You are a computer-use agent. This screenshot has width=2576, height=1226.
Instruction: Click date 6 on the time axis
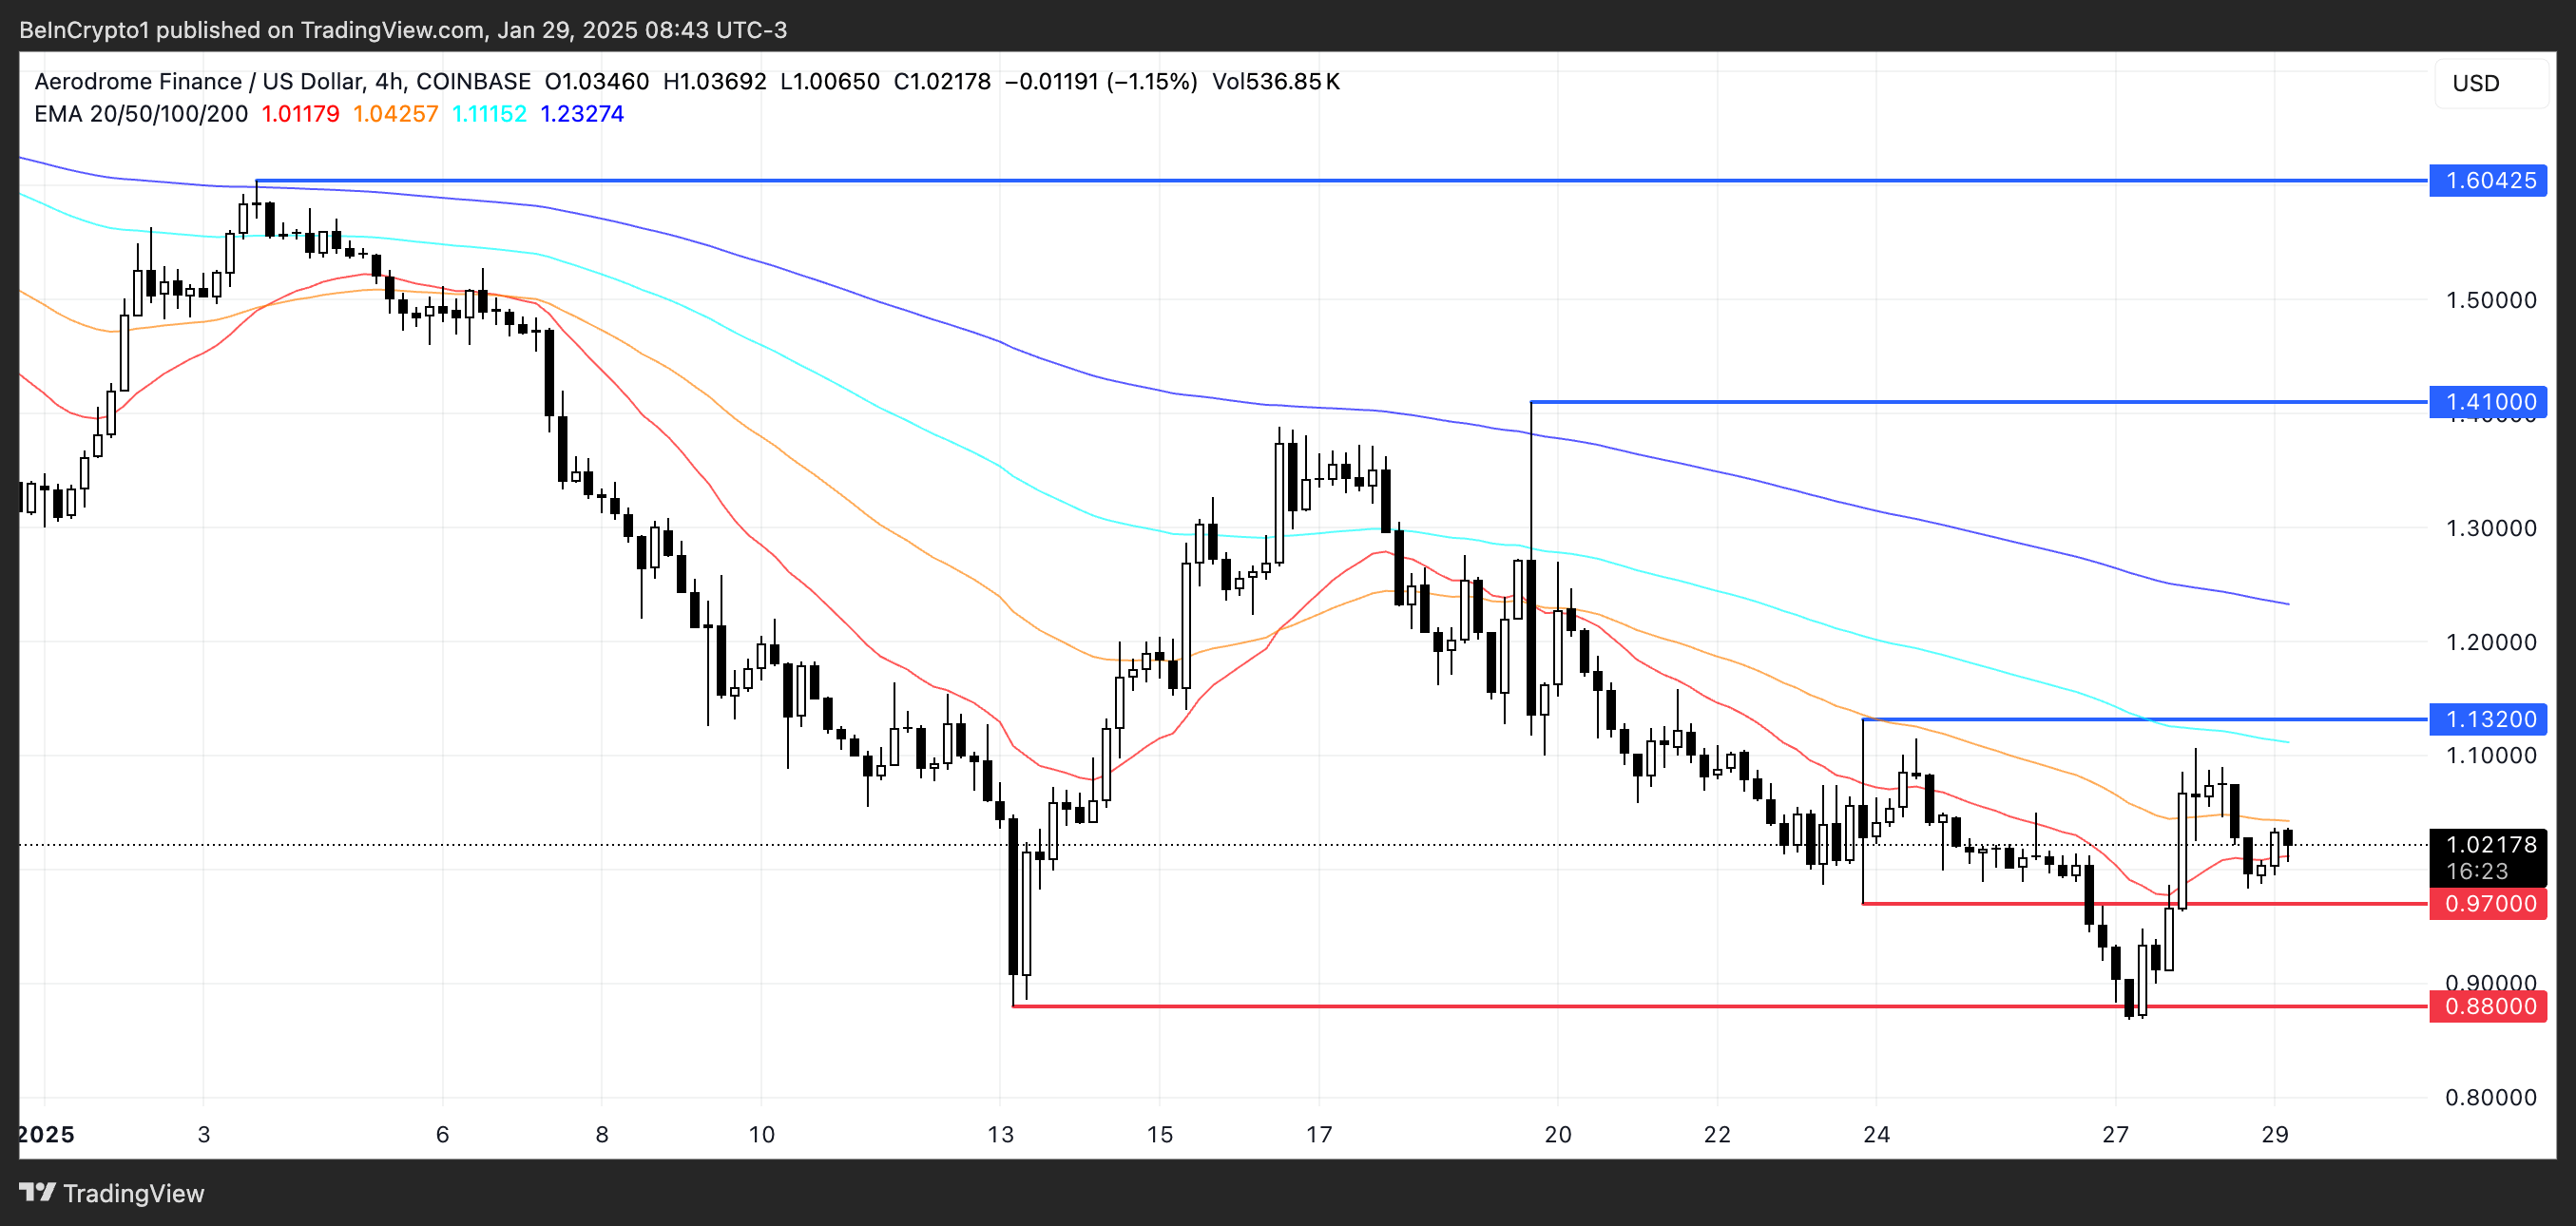443,1134
